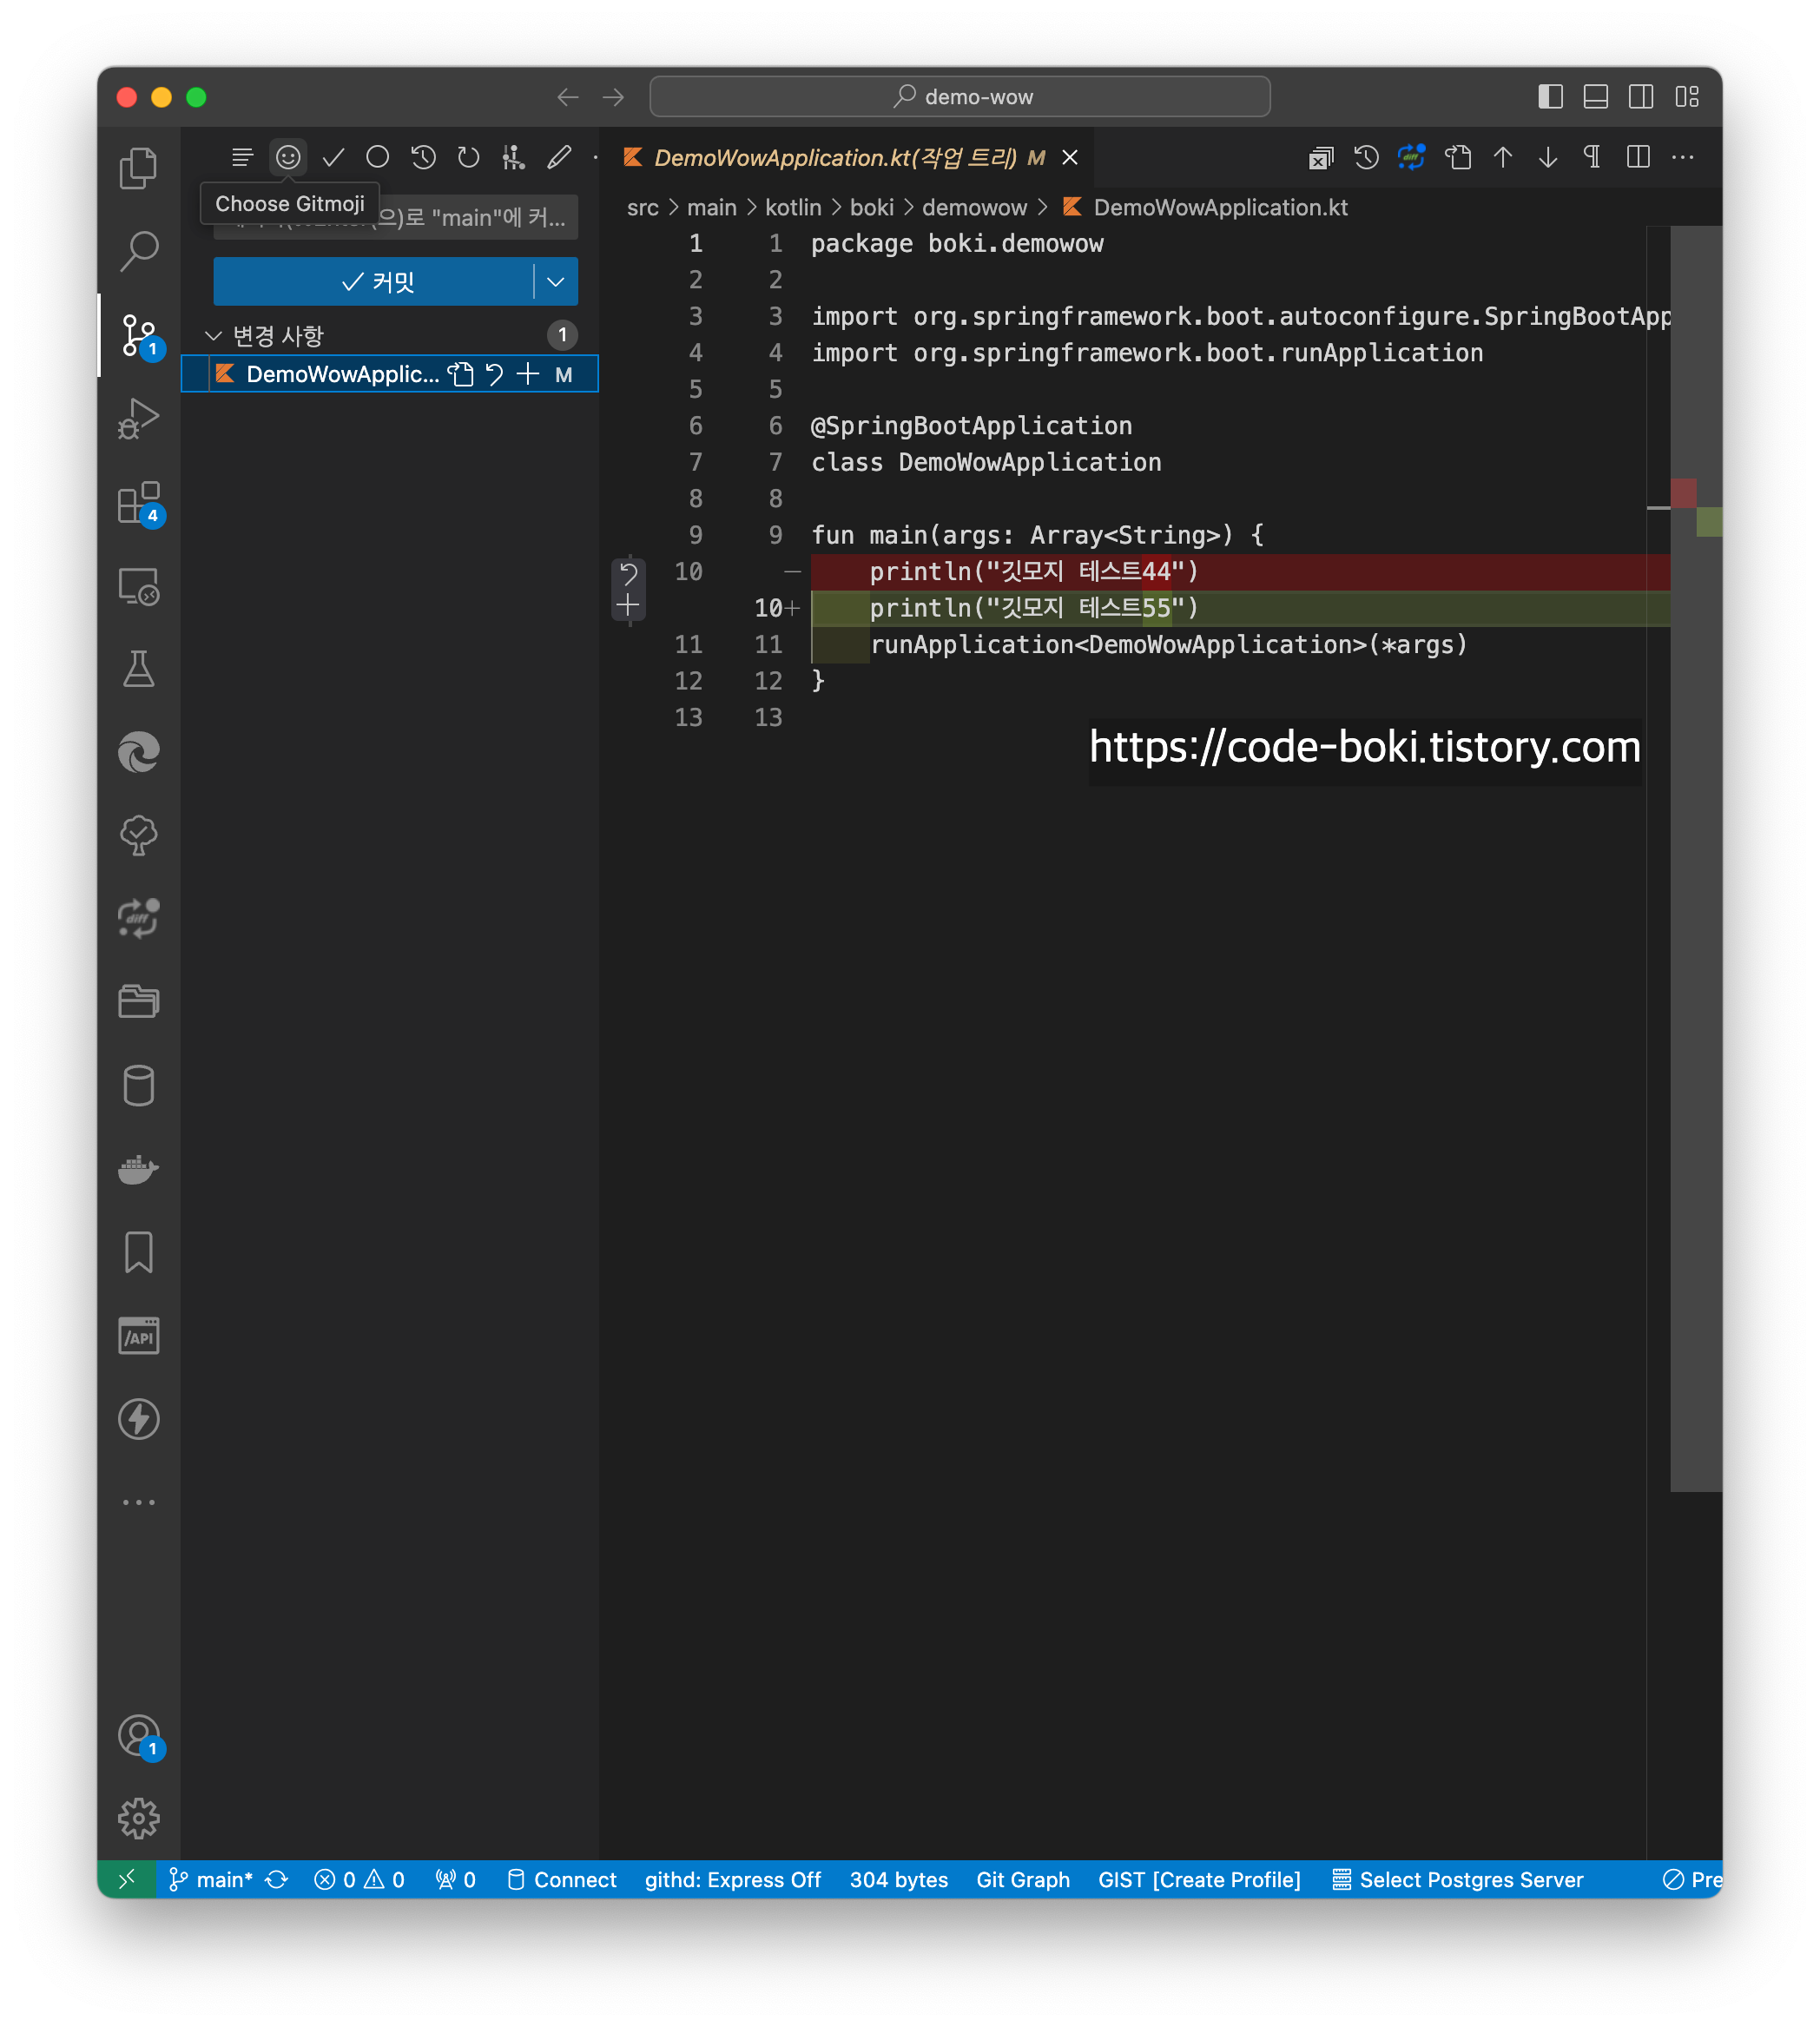Click the kotlin breadcrumb segment
Image resolution: width=1820 pixels, height=2027 pixels.
point(792,207)
